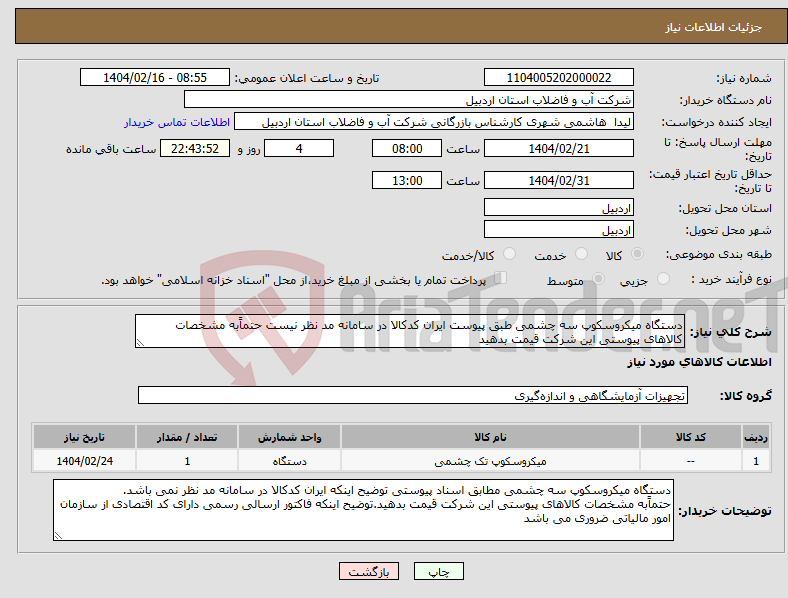Image resolution: width=788 pixels, height=598 pixels.
Task: Select the کالا/خدمت radio button
Action: [510, 254]
